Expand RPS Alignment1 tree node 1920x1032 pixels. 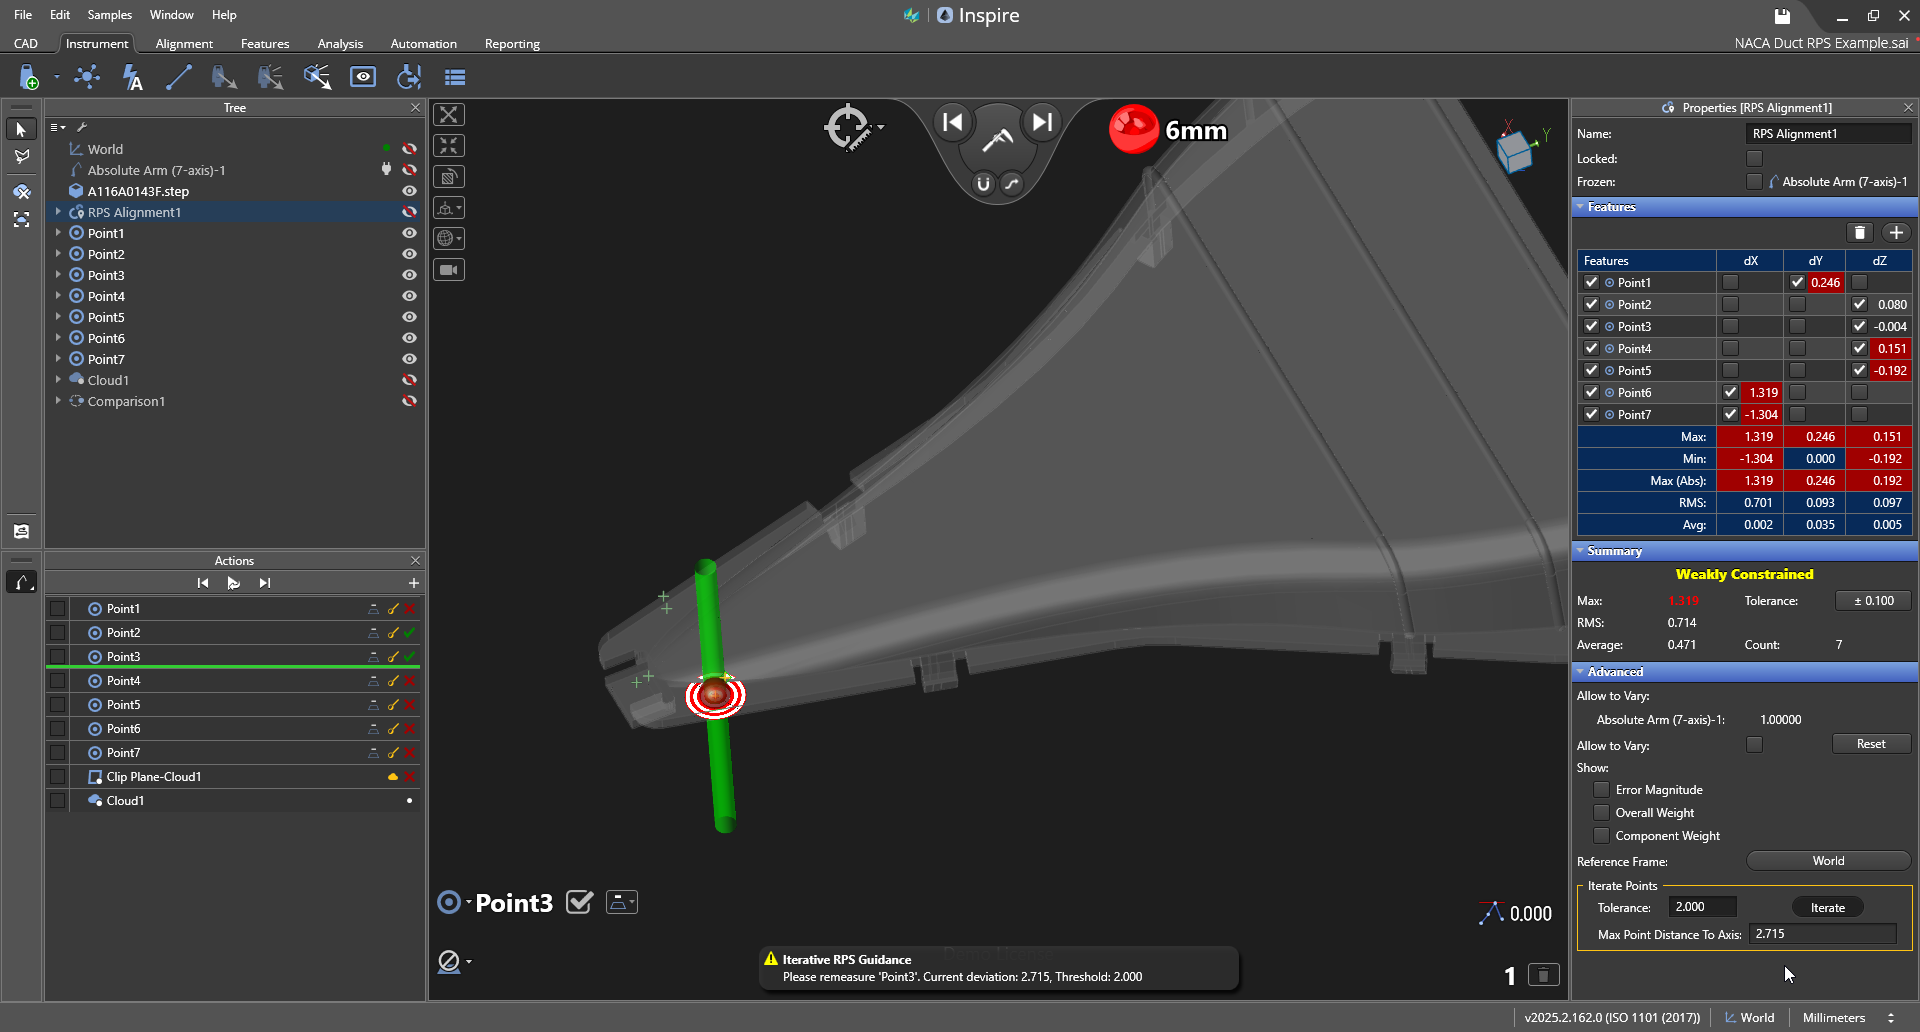click(x=58, y=212)
